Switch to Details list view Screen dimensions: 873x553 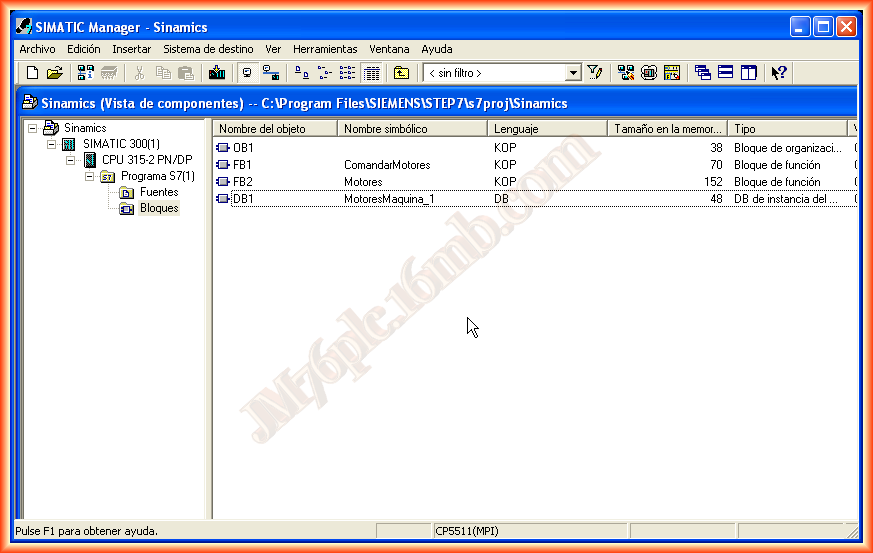point(372,73)
